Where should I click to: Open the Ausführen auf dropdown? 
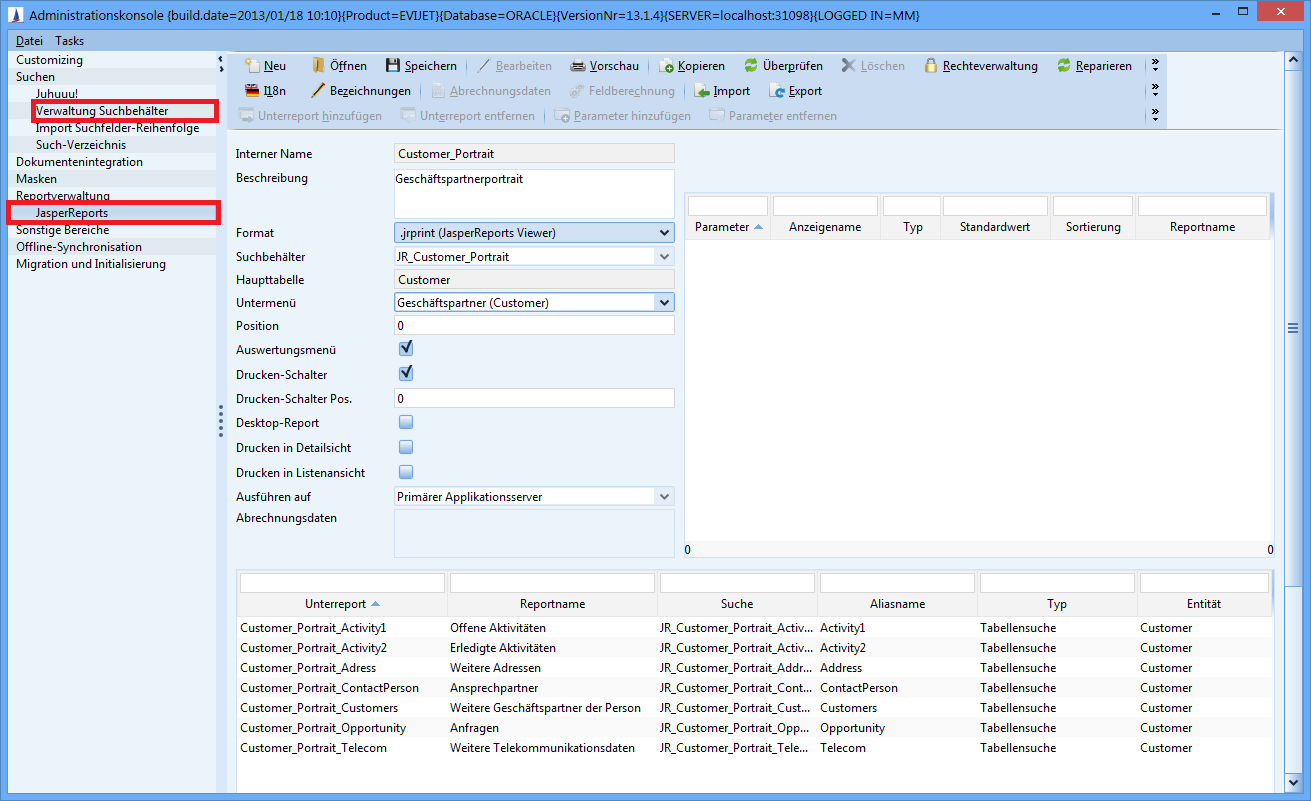664,496
